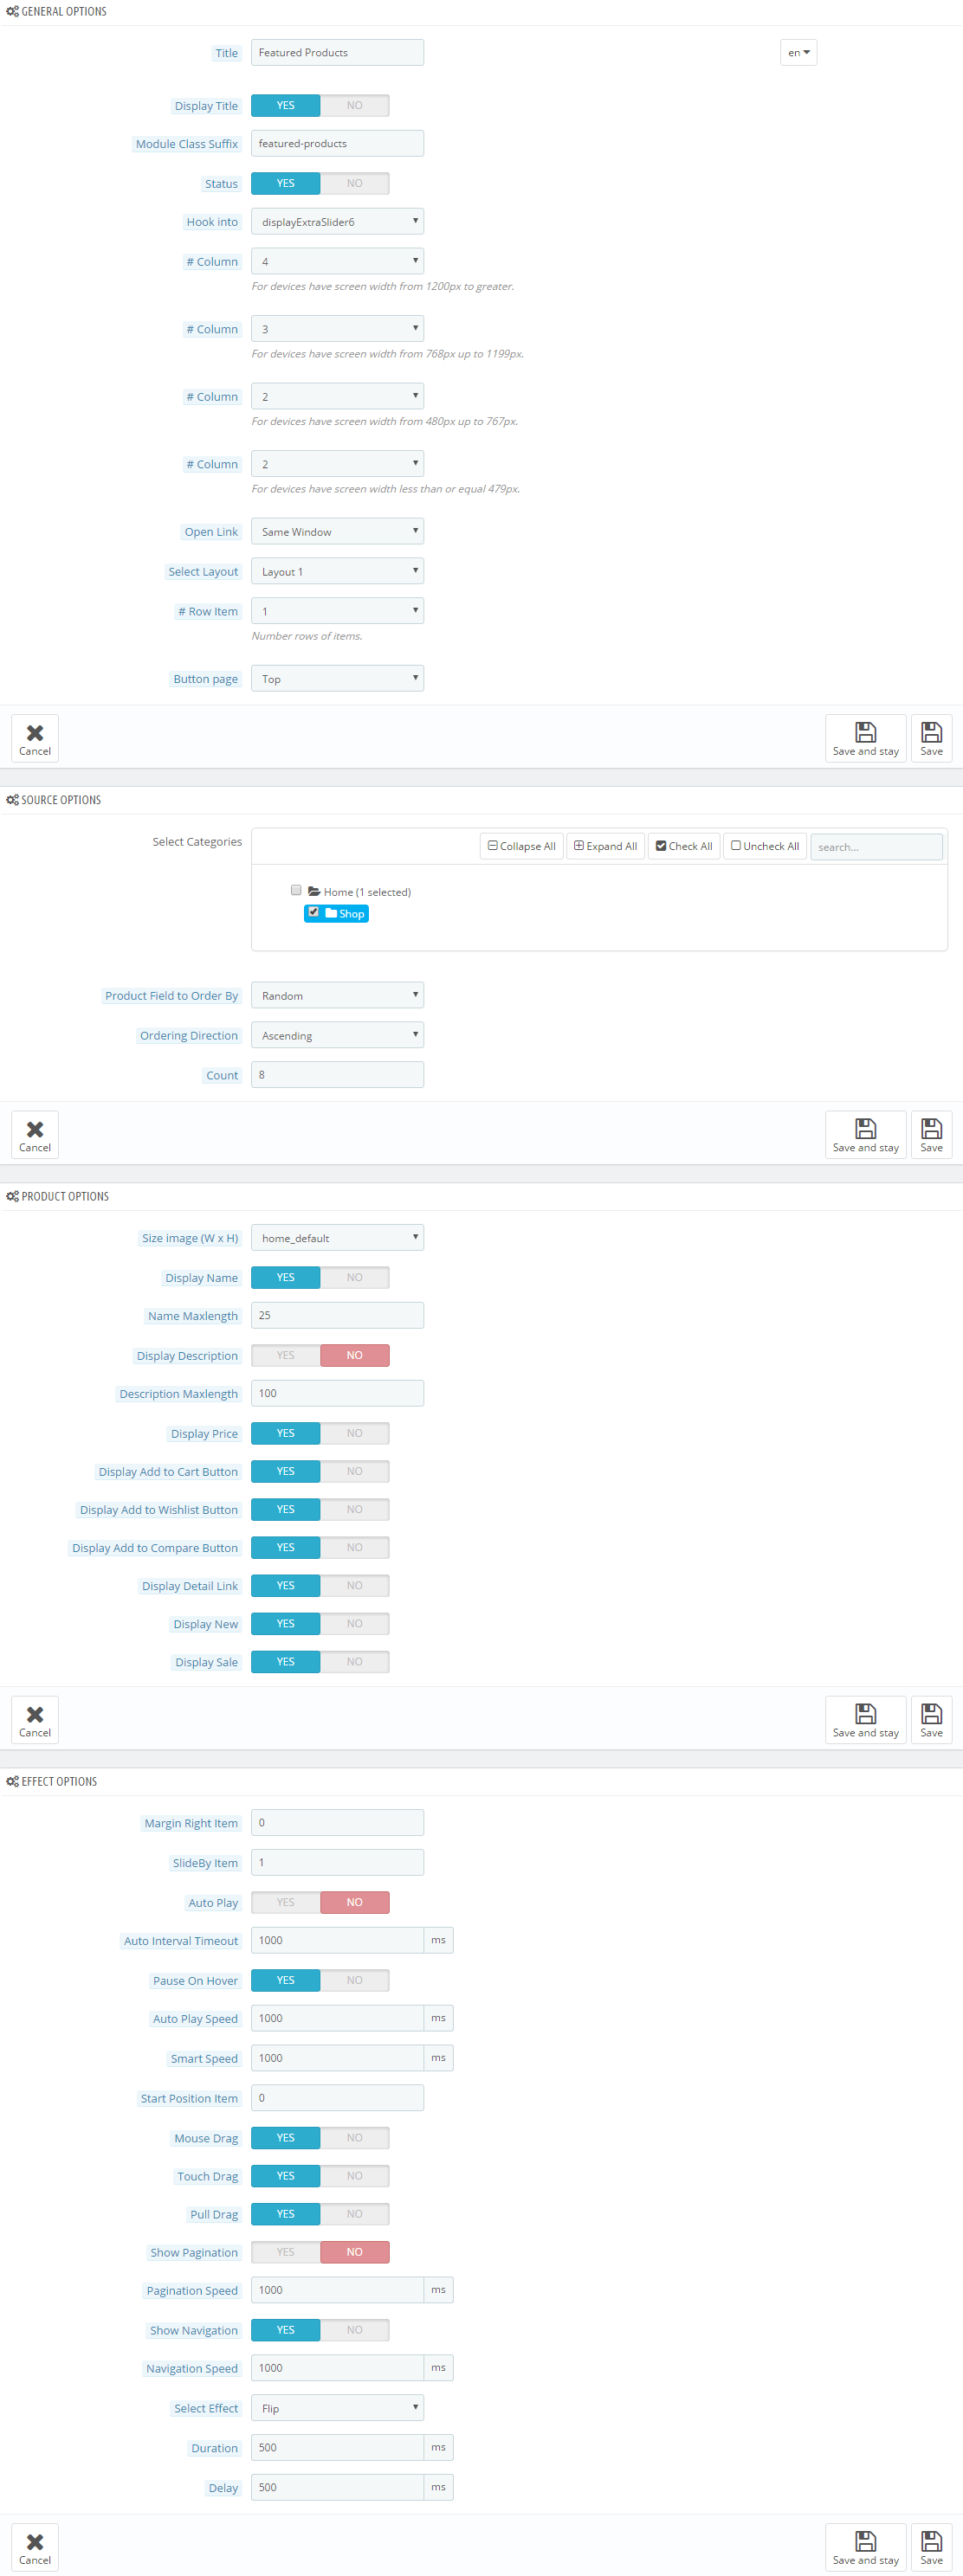This screenshot has height=2576, width=963.
Task: Click Save and stay in Product Options
Action: pyautogui.click(x=865, y=1719)
